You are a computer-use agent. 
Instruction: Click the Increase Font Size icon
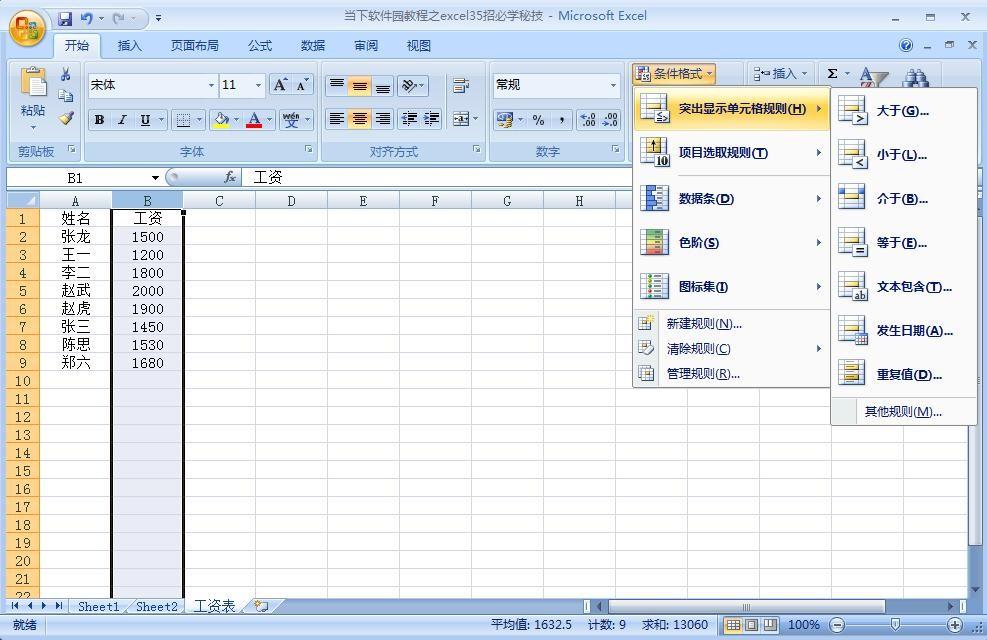281,85
